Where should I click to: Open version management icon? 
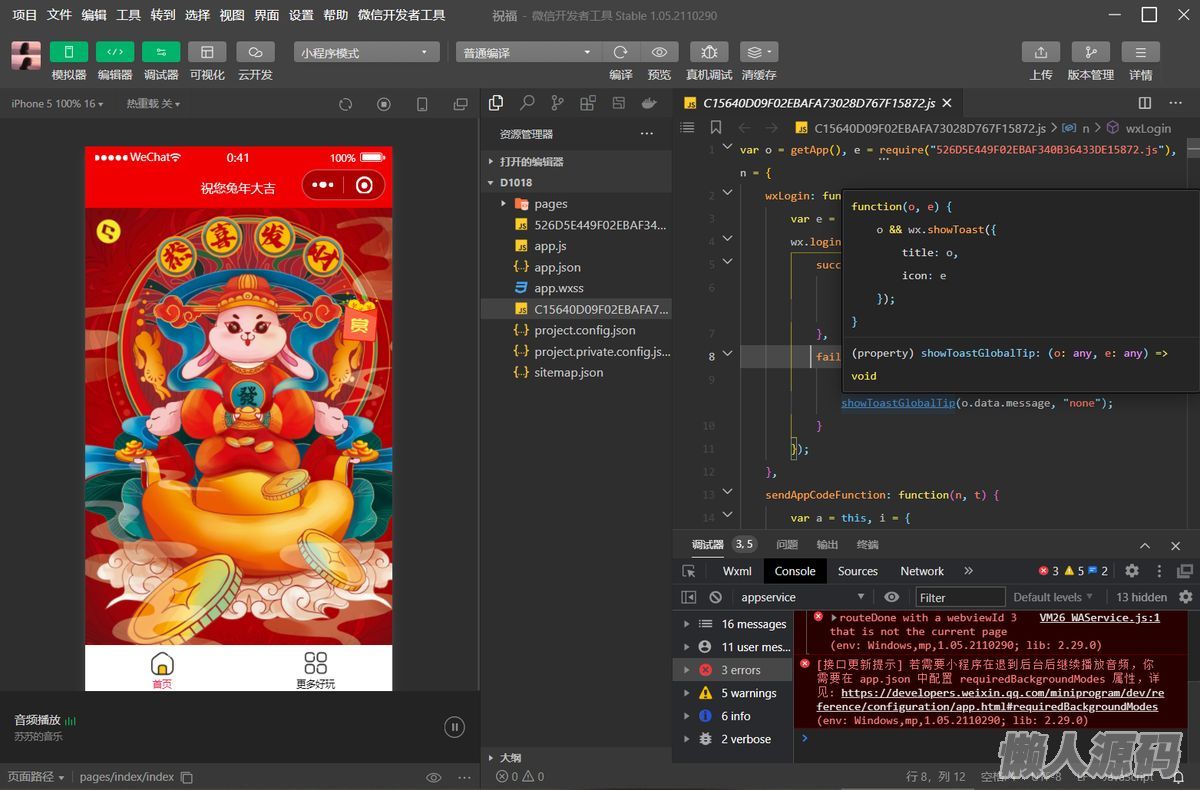[1090, 53]
